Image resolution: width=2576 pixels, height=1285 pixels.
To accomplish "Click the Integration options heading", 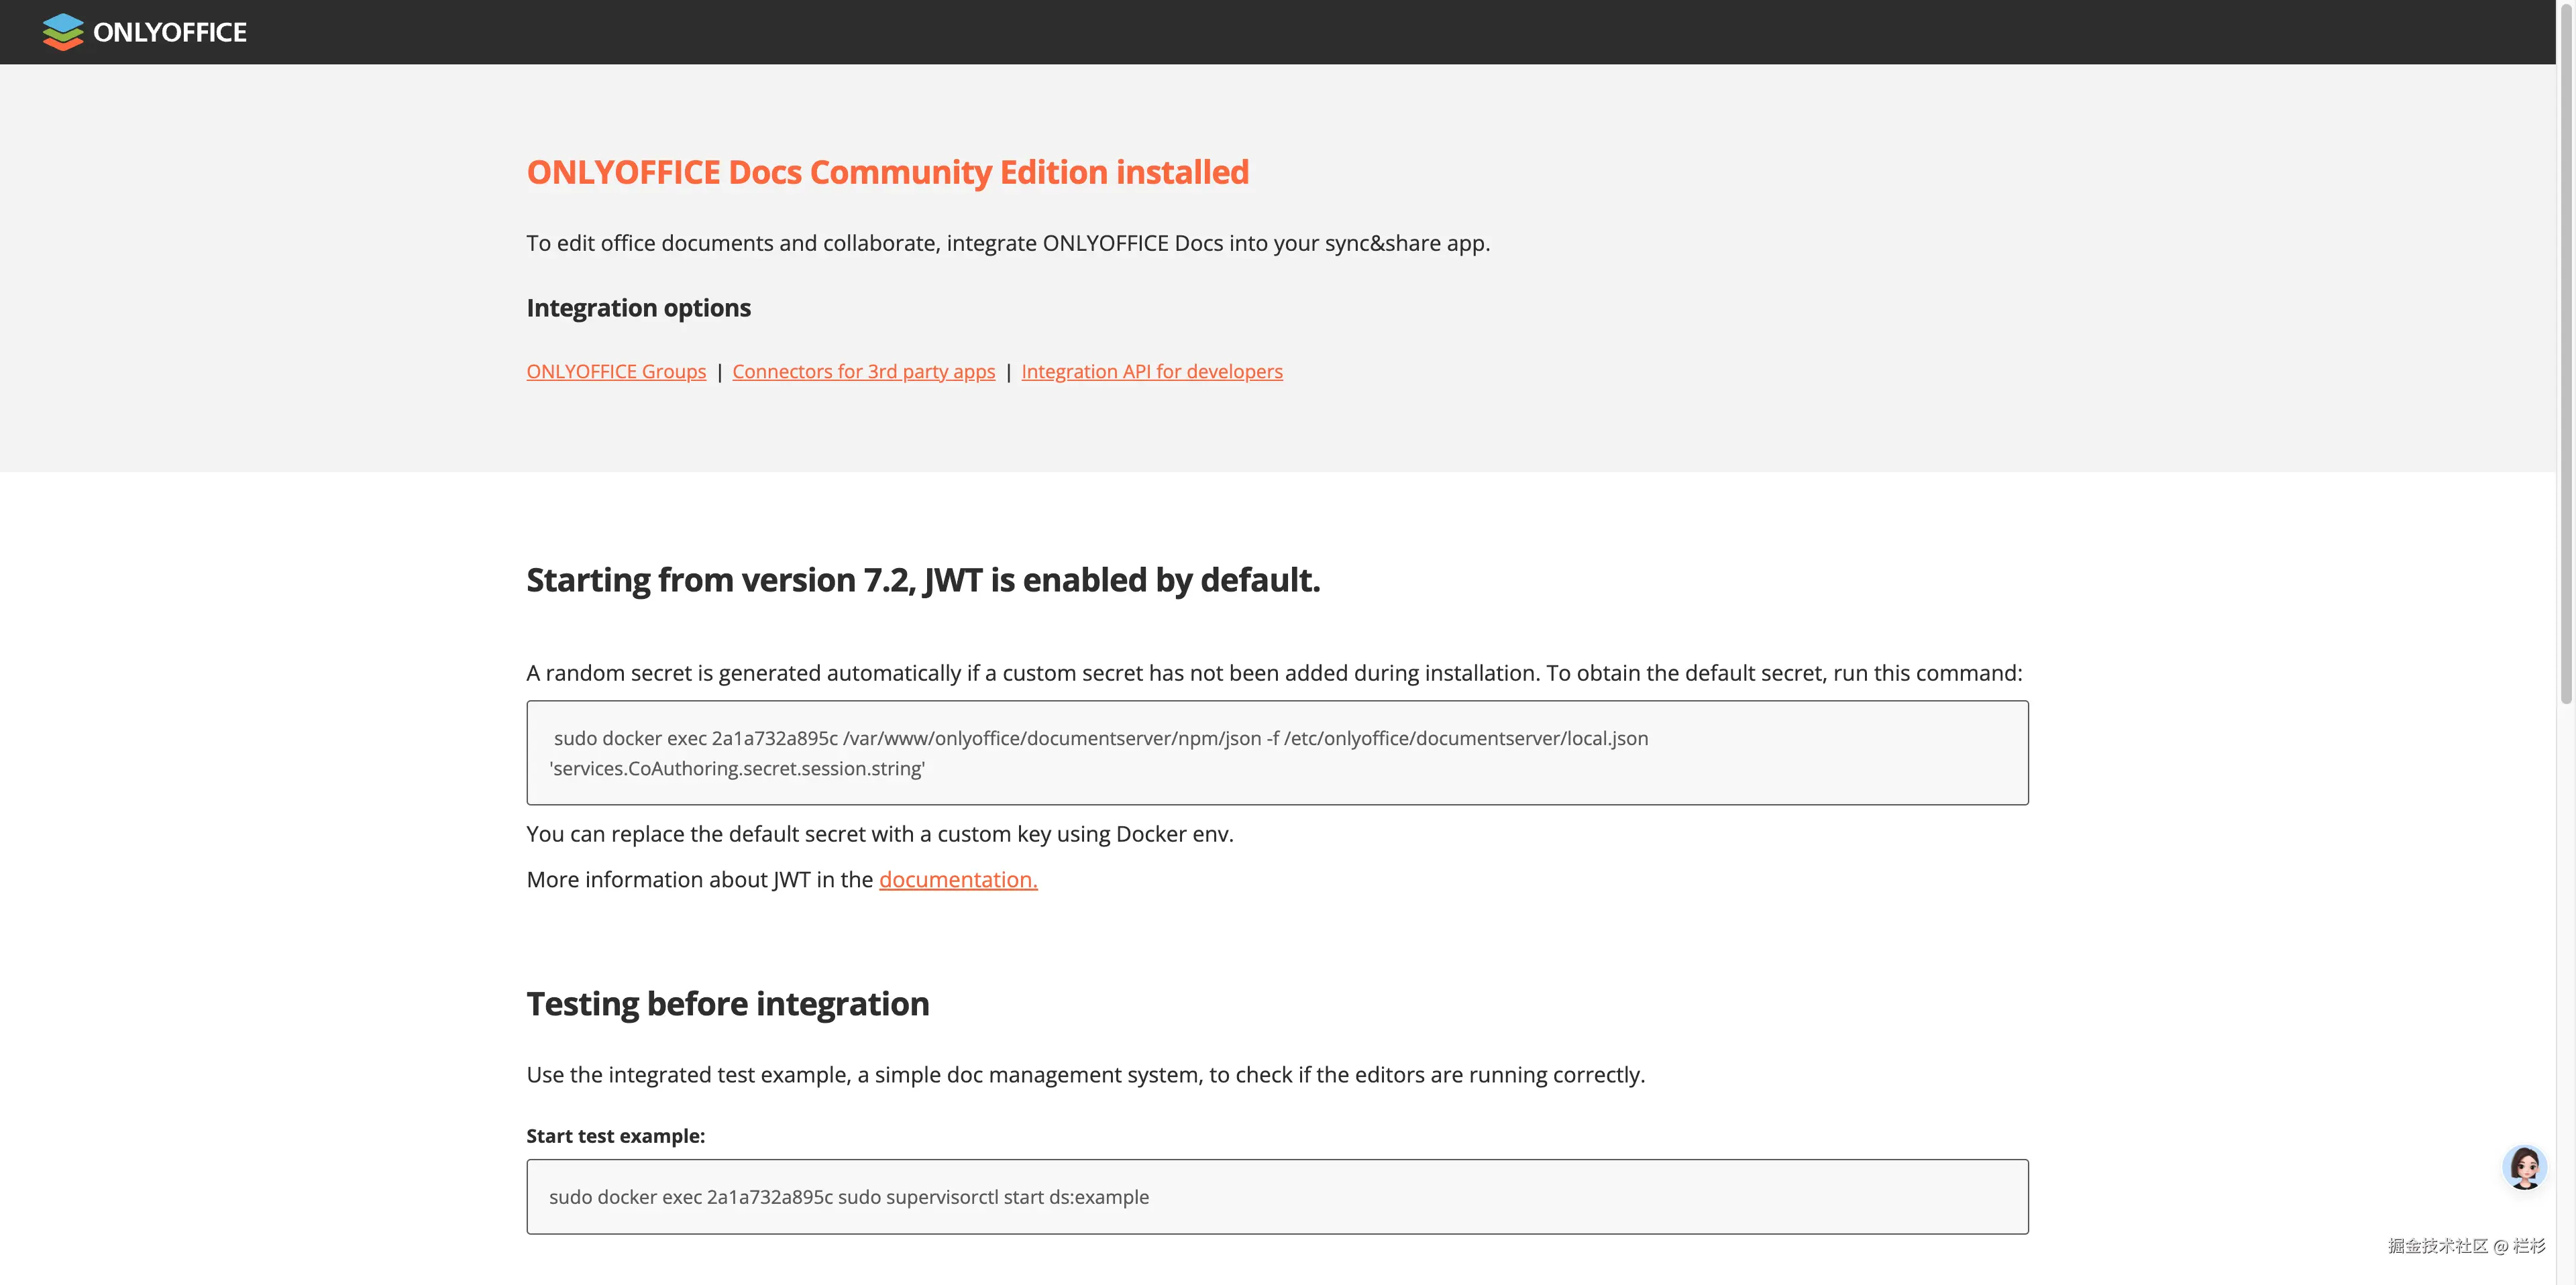I will 638,308.
